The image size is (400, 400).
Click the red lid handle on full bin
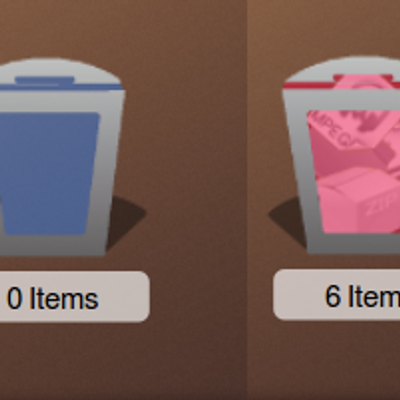point(363,78)
